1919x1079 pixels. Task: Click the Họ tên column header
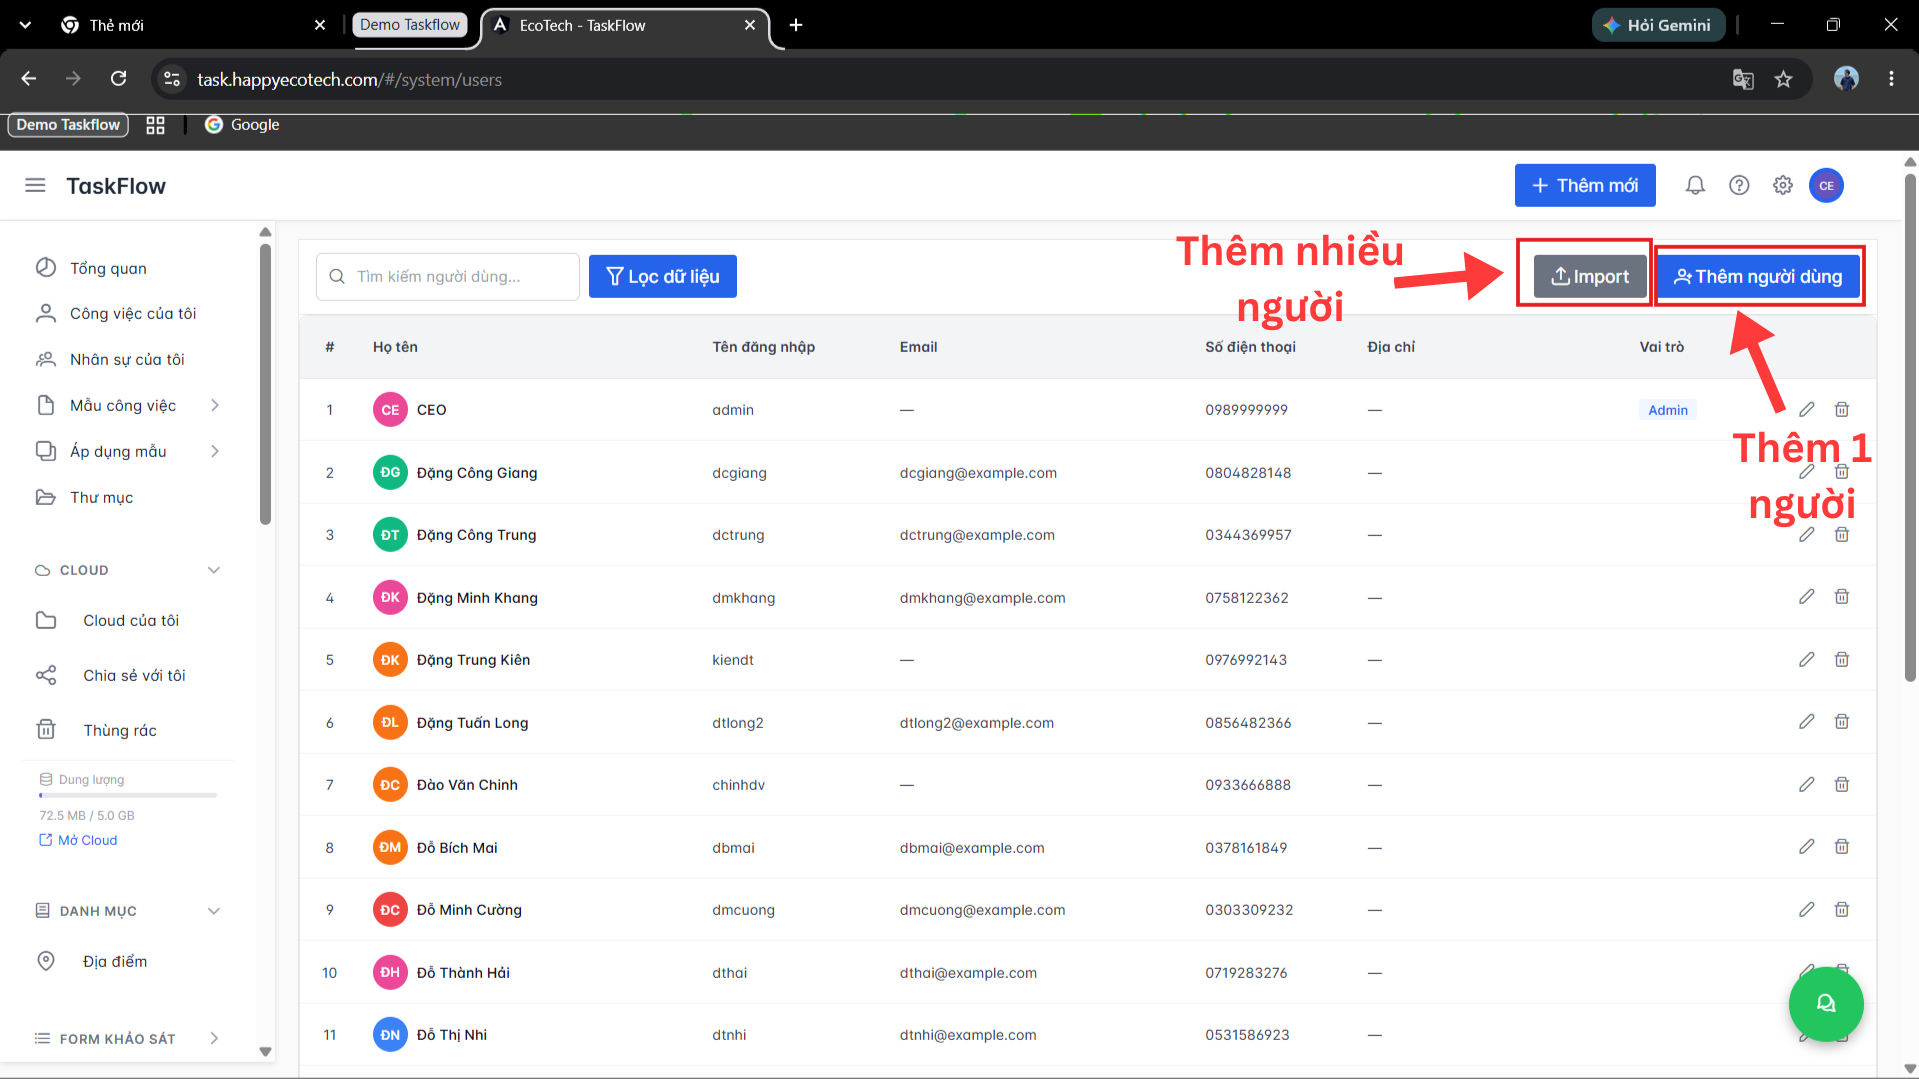click(x=395, y=347)
